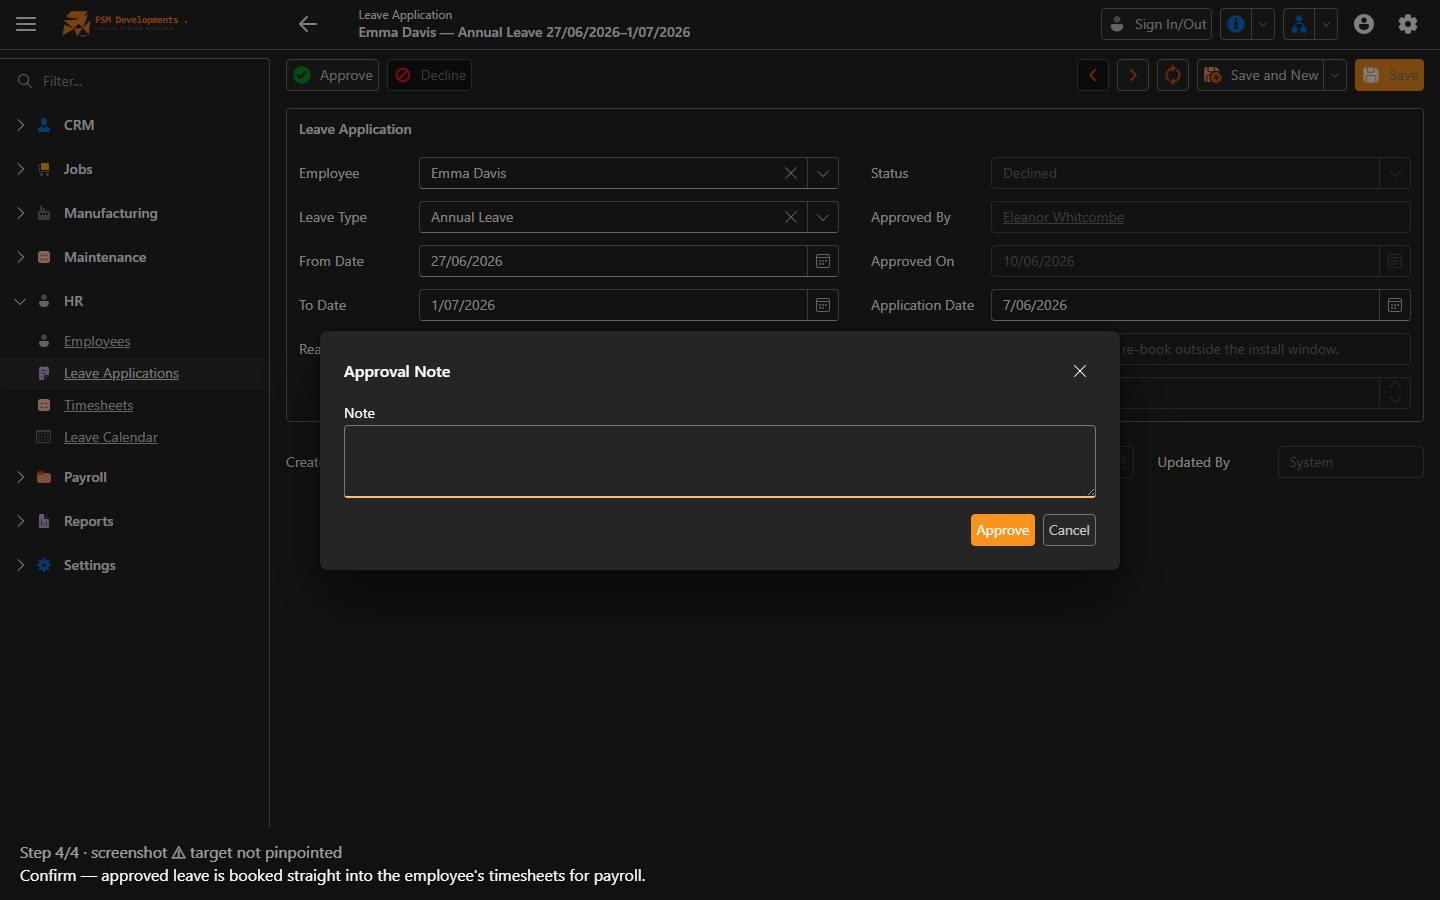Viewport: 1440px width, 900px height.
Task: Open the user account profile icon
Action: 1364,24
